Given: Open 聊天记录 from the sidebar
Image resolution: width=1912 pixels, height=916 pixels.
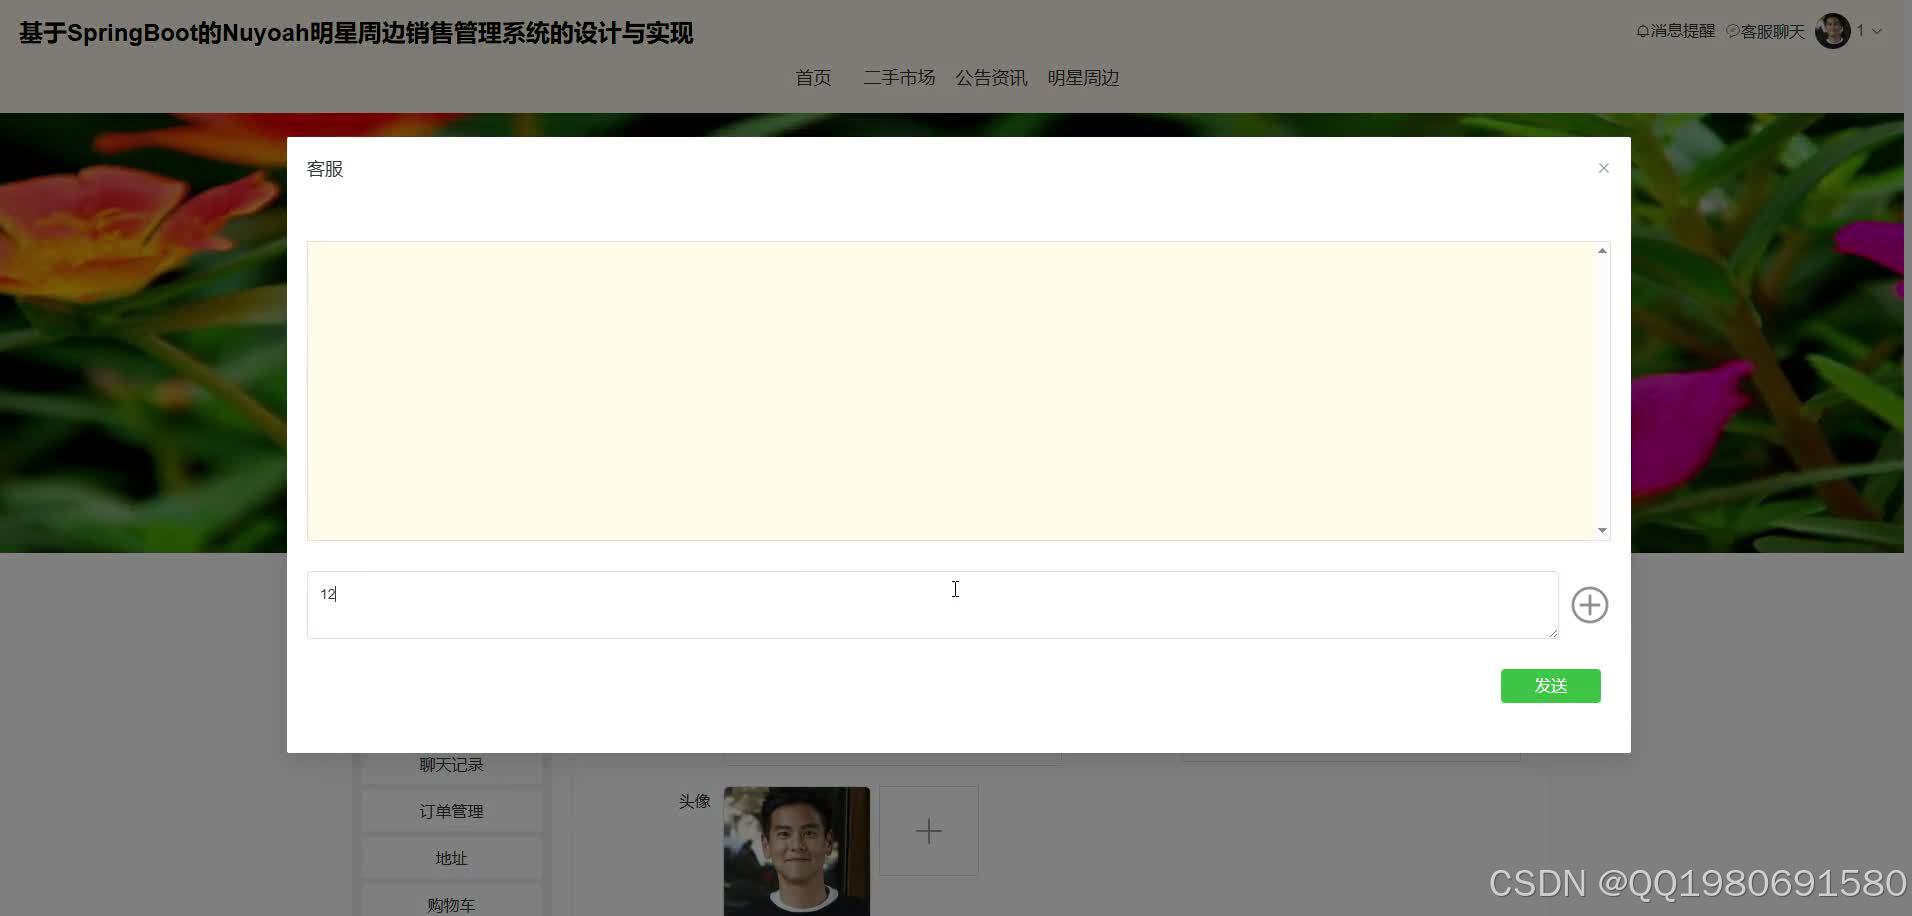Looking at the screenshot, I should click(450, 763).
